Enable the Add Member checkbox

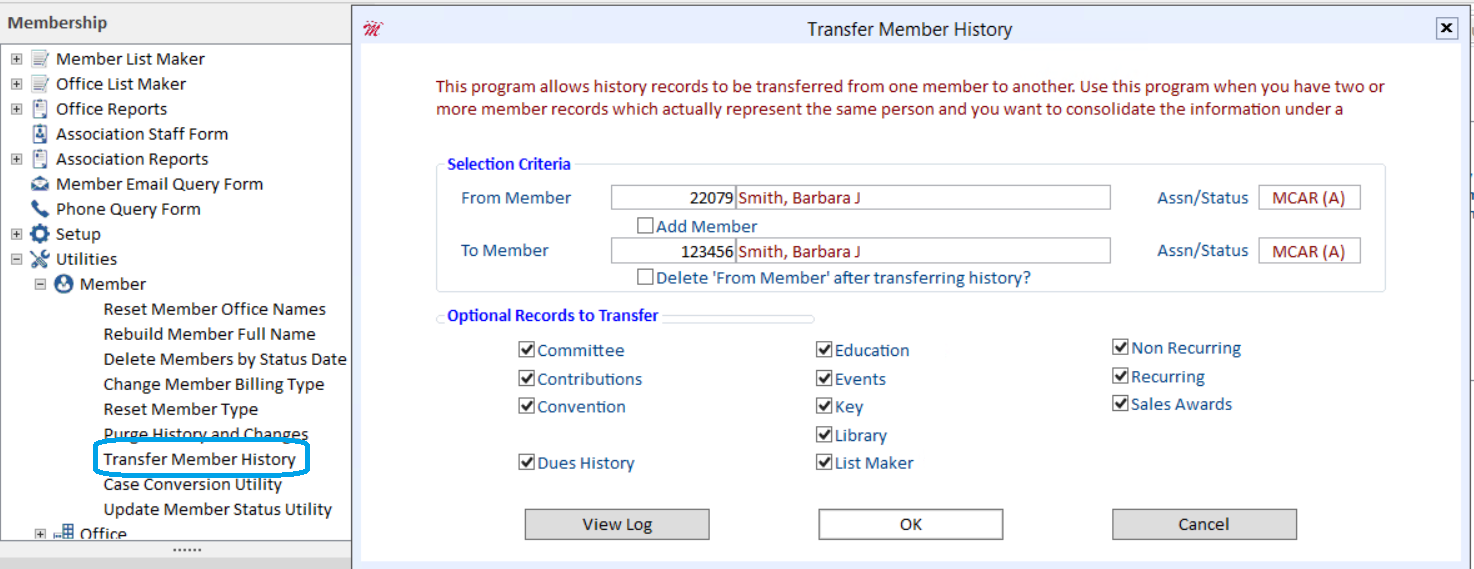[646, 226]
